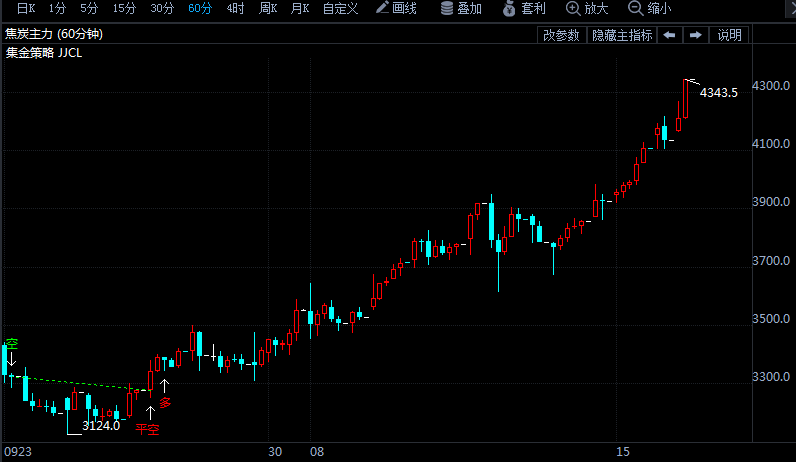Click the left arrow indicator button
The height and width of the screenshot is (462, 796).
(670, 35)
